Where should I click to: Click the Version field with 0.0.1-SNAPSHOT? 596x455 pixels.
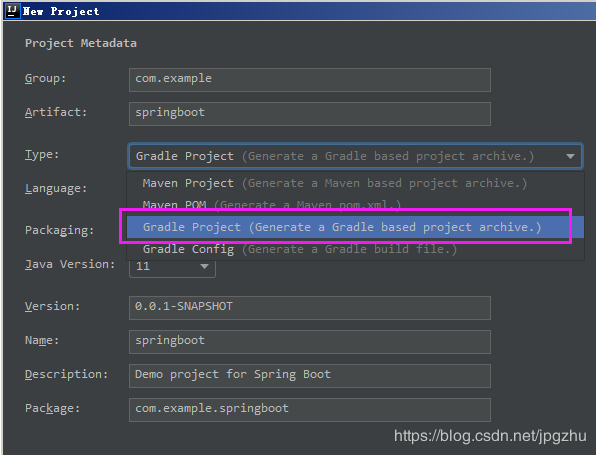coord(310,308)
